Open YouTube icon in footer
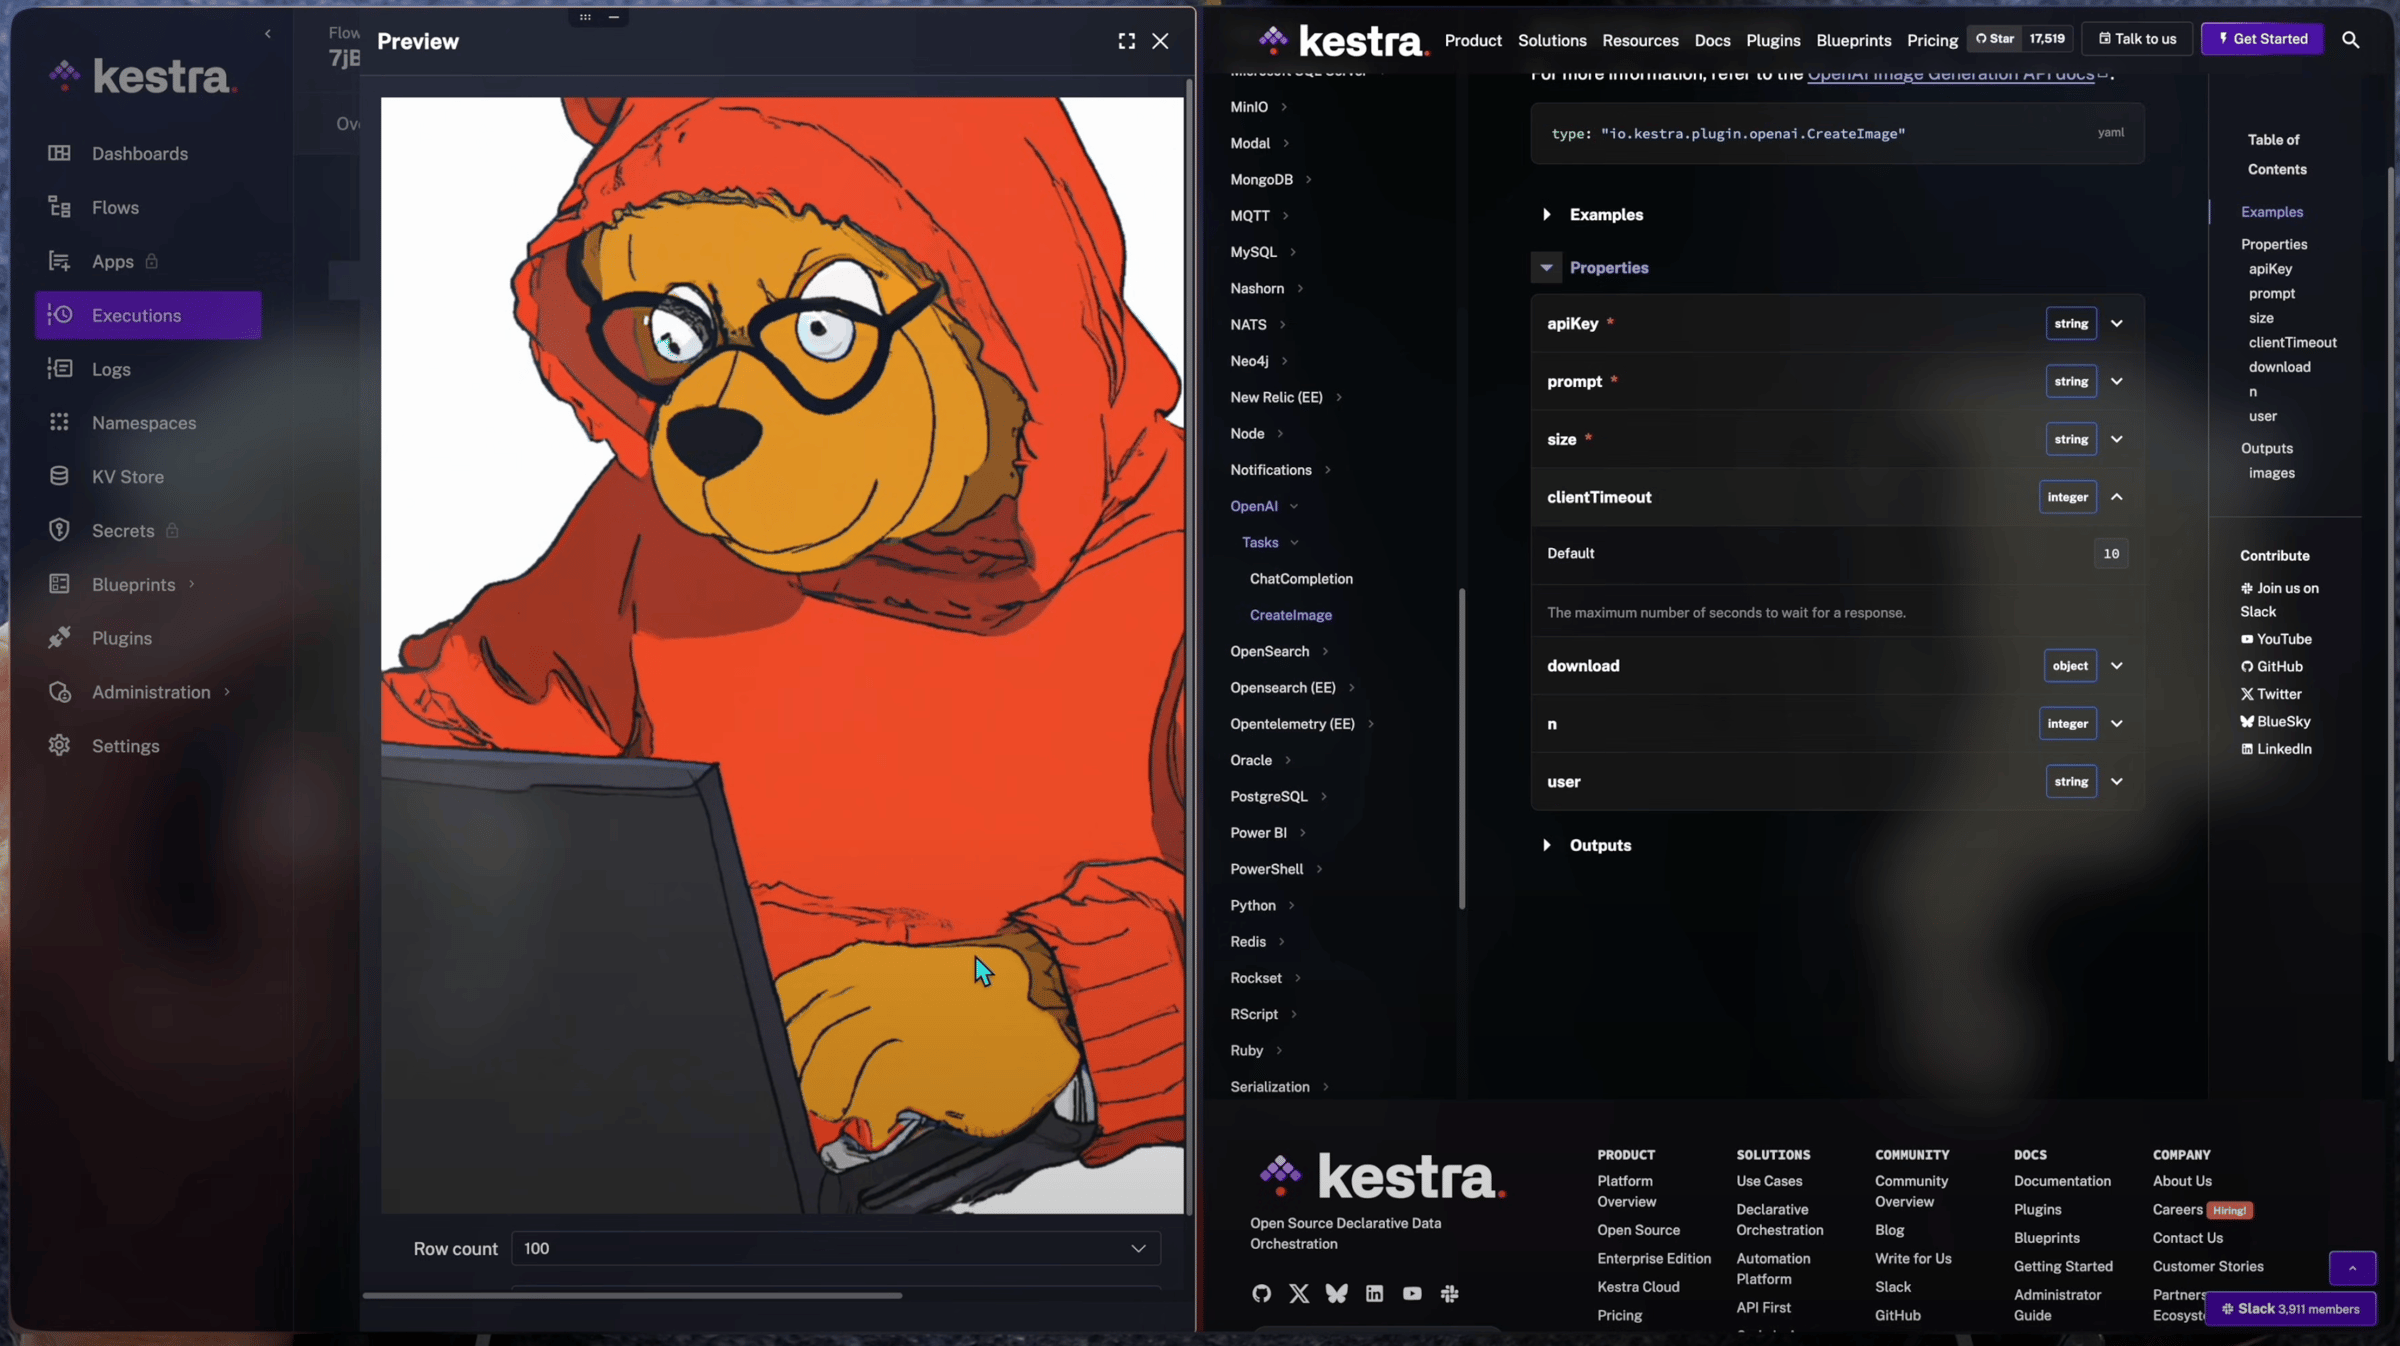2400x1346 pixels. coord(1412,1294)
